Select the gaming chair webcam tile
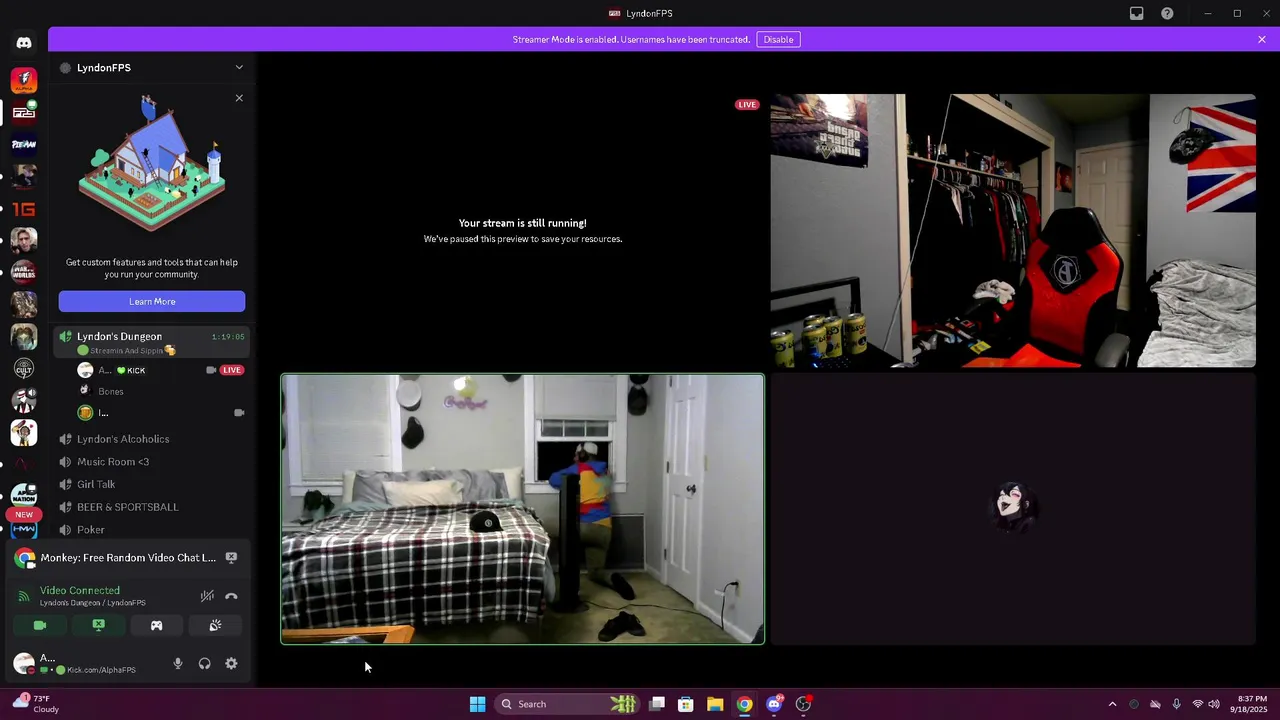Image resolution: width=1280 pixels, height=720 pixels. click(x=1012, y=231)
